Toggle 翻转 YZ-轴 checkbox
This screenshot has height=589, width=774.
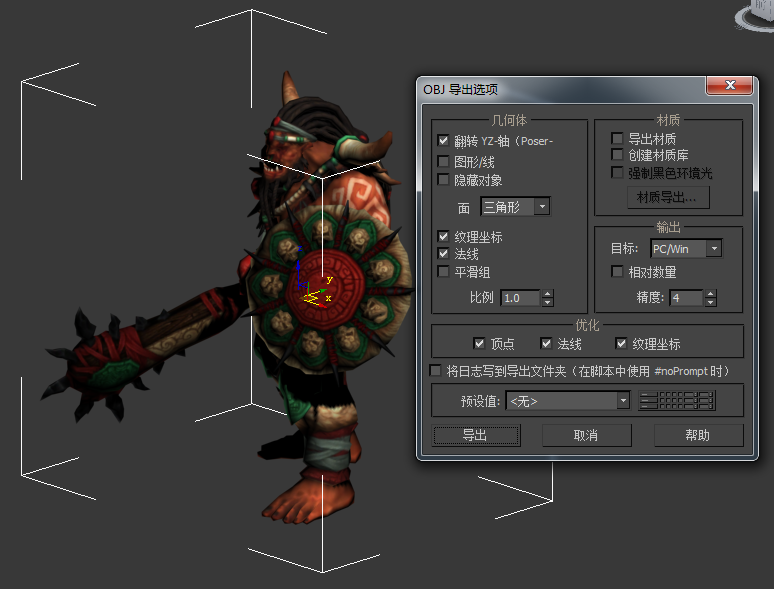(x=443, y=141)
